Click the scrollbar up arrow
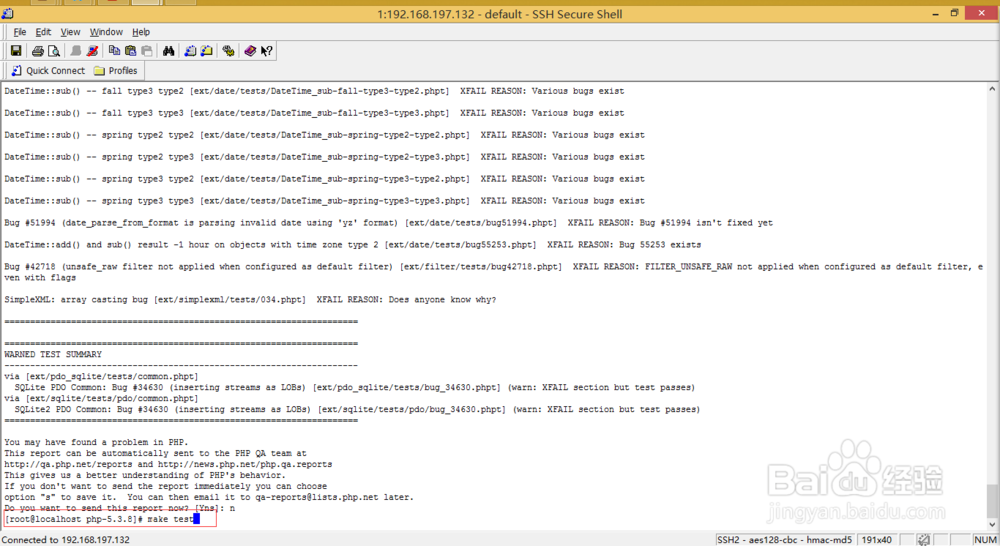Screen dimensions: 1000x546 (x=992, y=89)
